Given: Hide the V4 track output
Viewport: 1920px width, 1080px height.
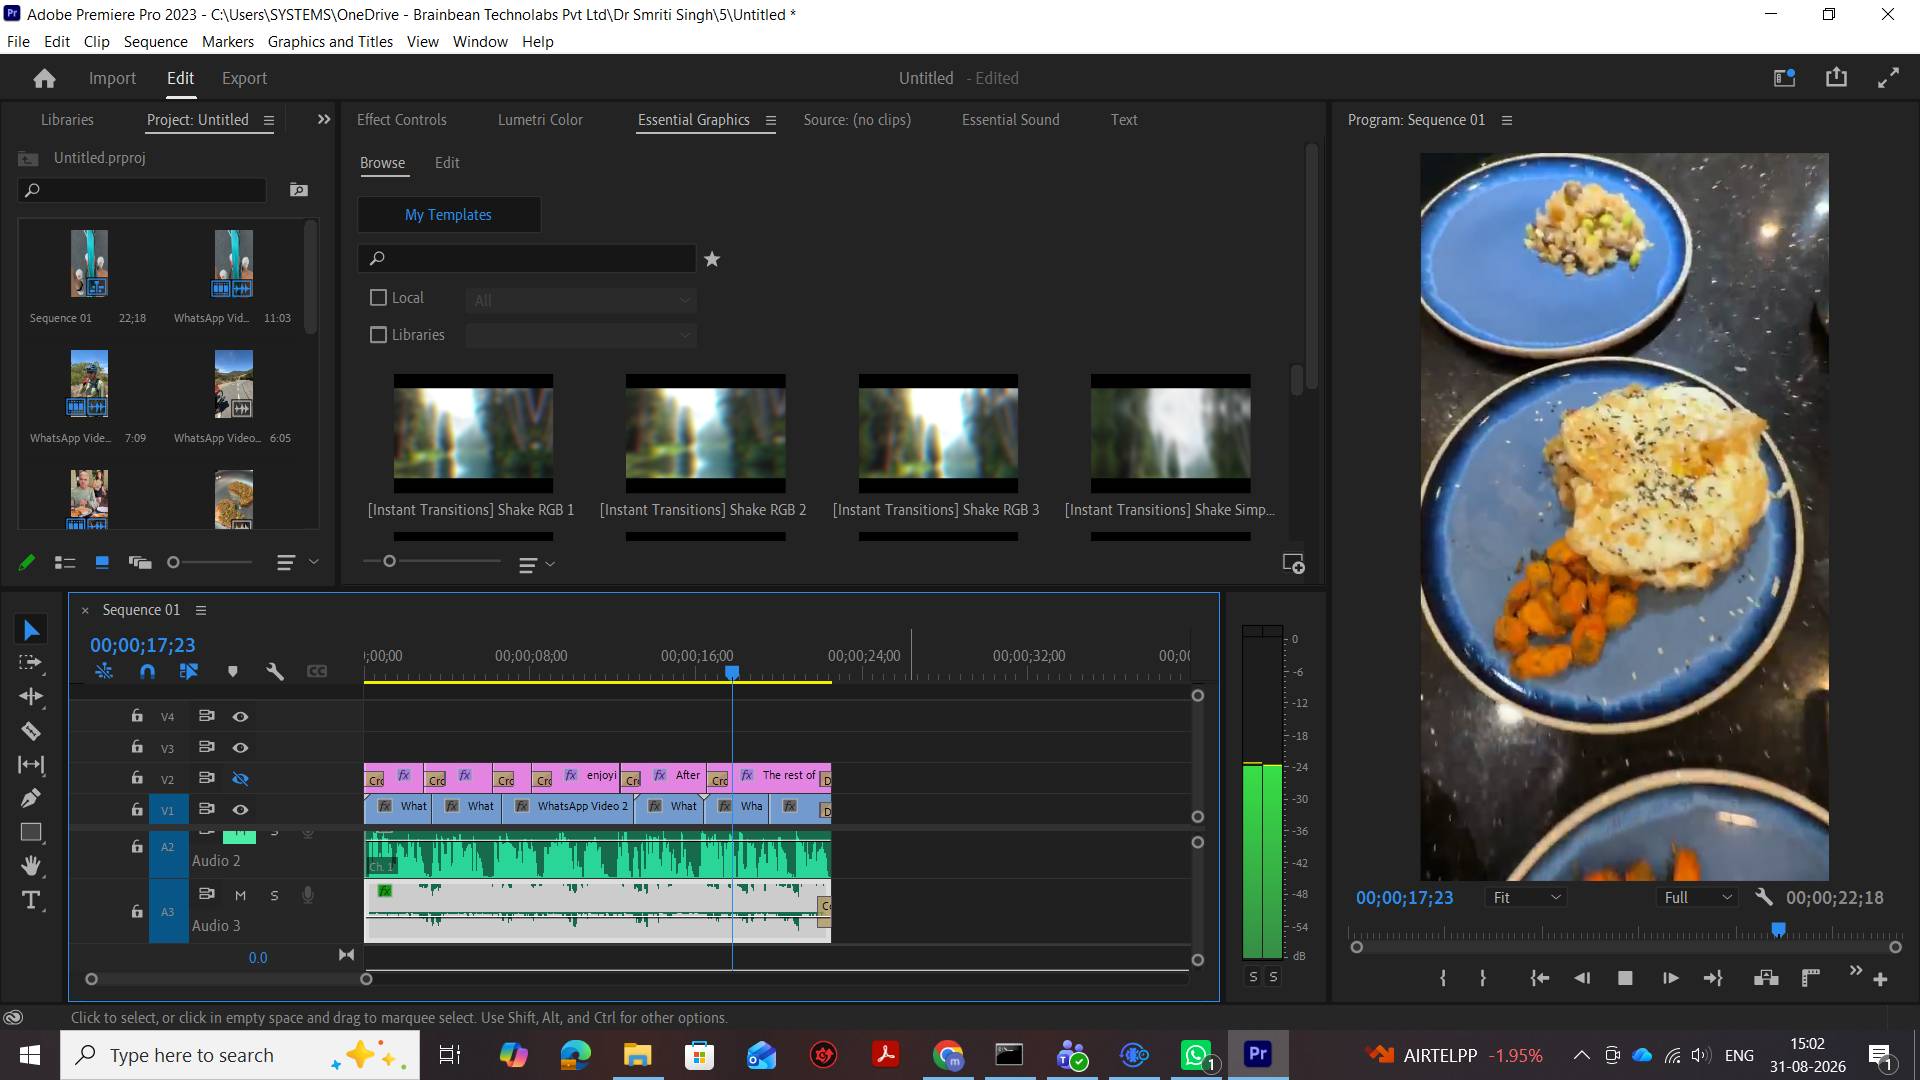Looking at the screenshot, I should 240,716.
